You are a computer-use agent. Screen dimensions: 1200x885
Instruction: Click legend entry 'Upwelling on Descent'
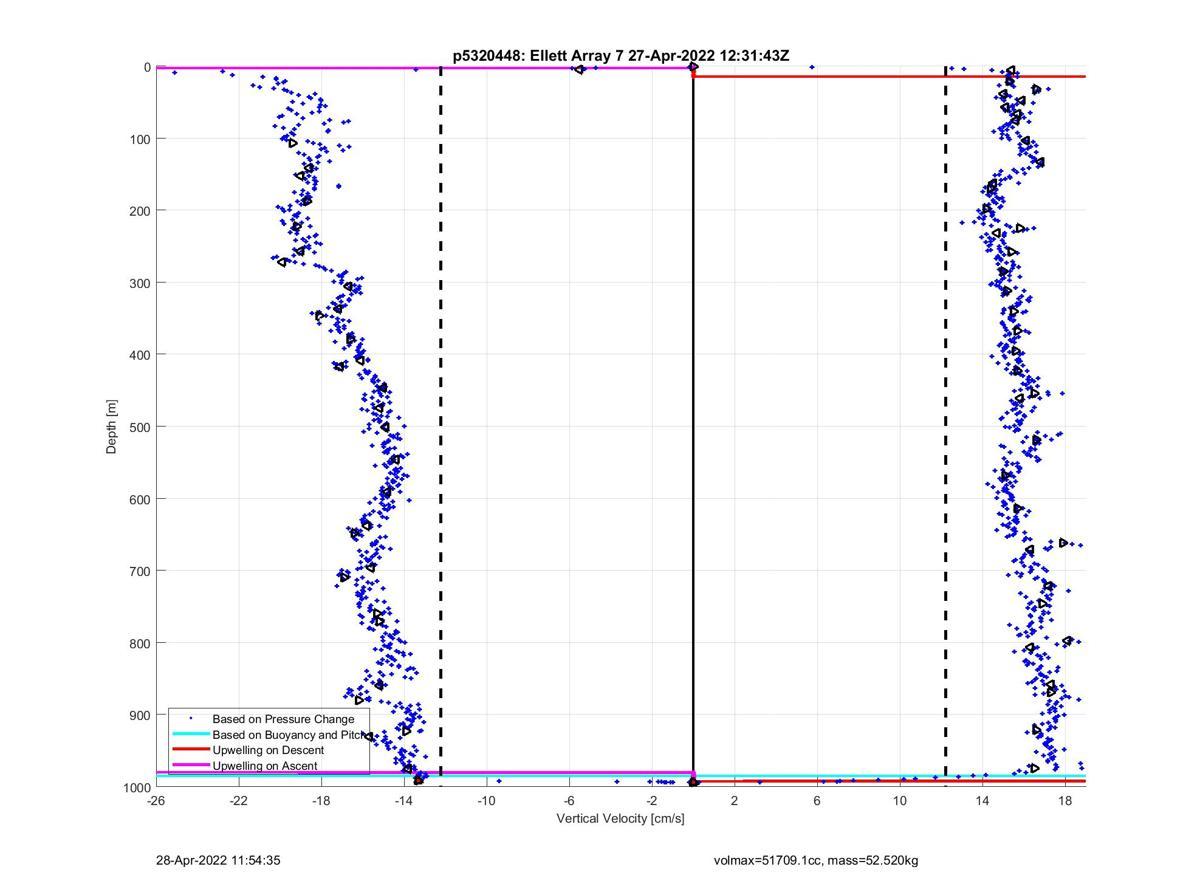point(268,750)
